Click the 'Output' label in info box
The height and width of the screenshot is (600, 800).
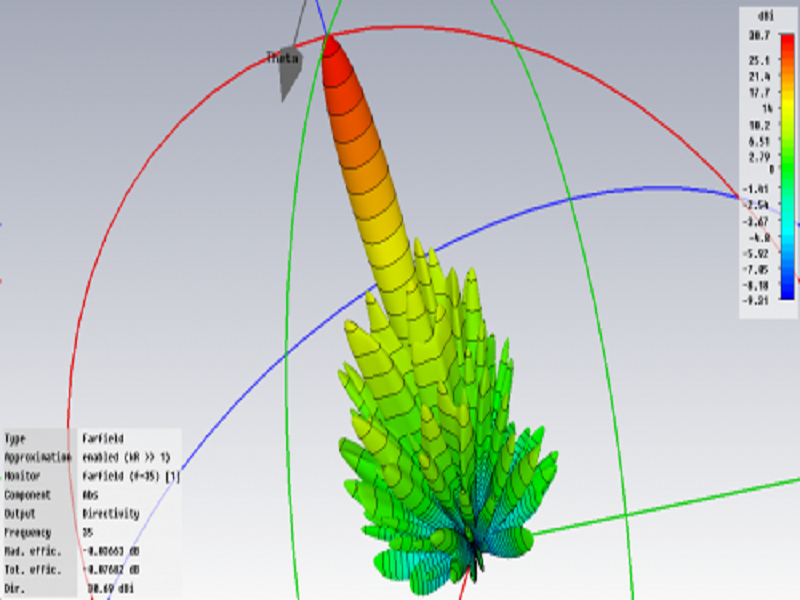click(x=20, y=514)
